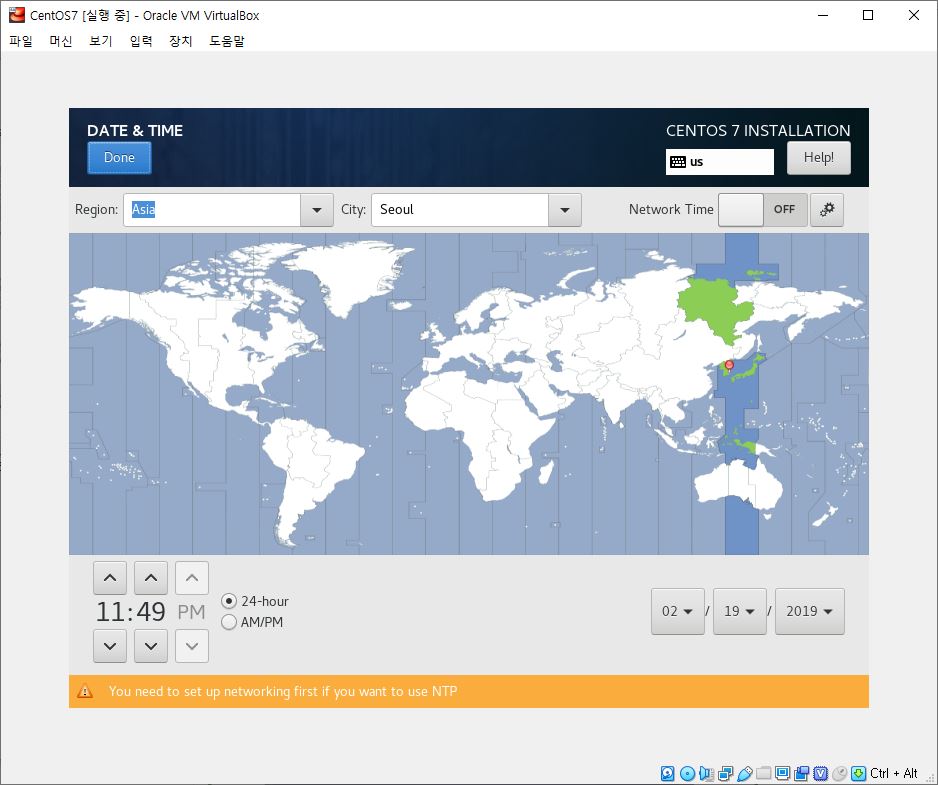Open the month dropdown showing 02

coord(678,611)
